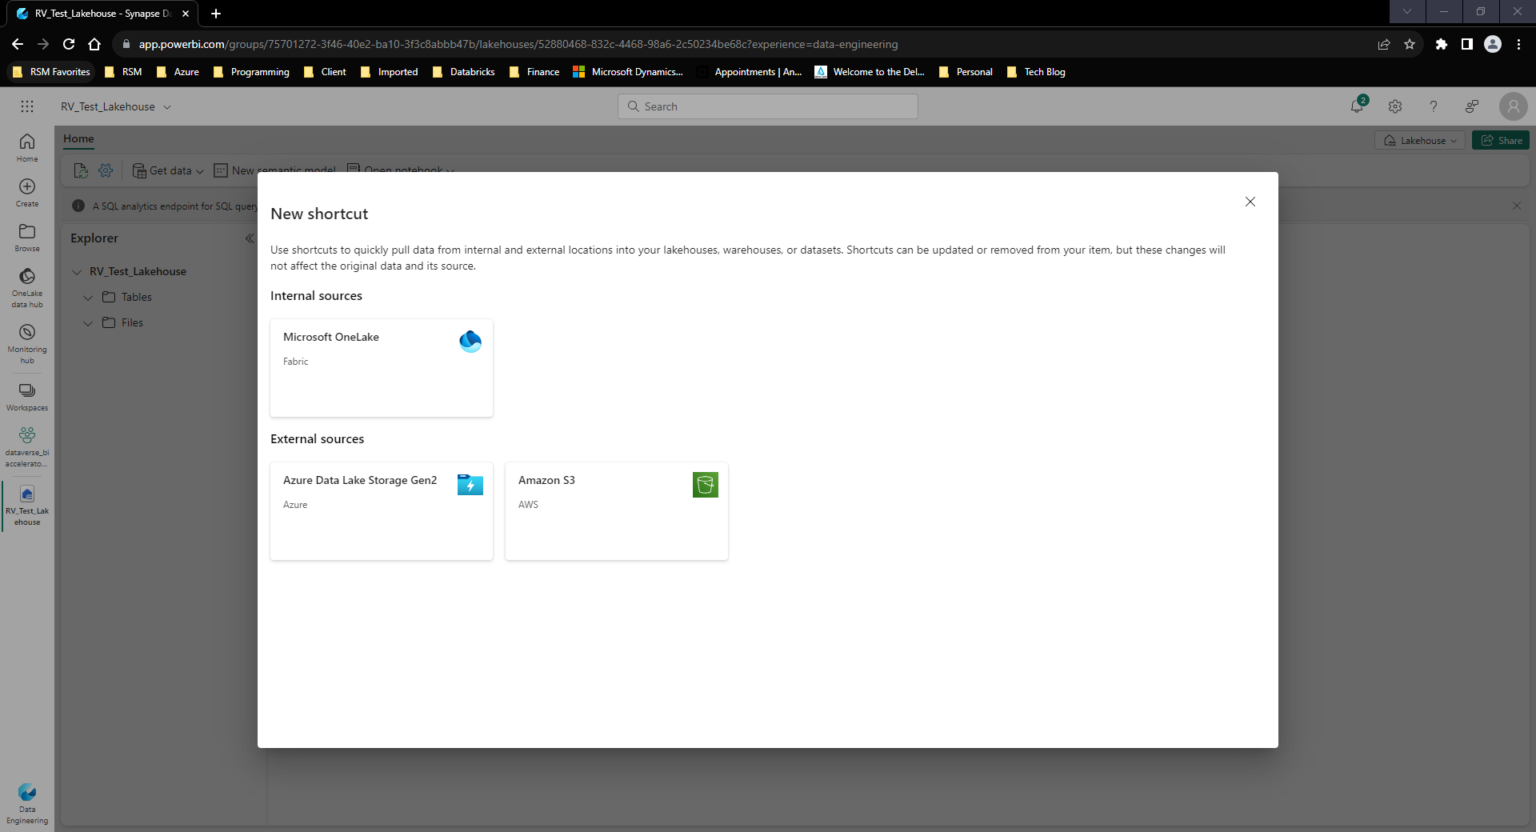Click the Microsoft OneLake cloud icon
The height and width of the screenshot is (832, 1536).
[x=470, y=341]
